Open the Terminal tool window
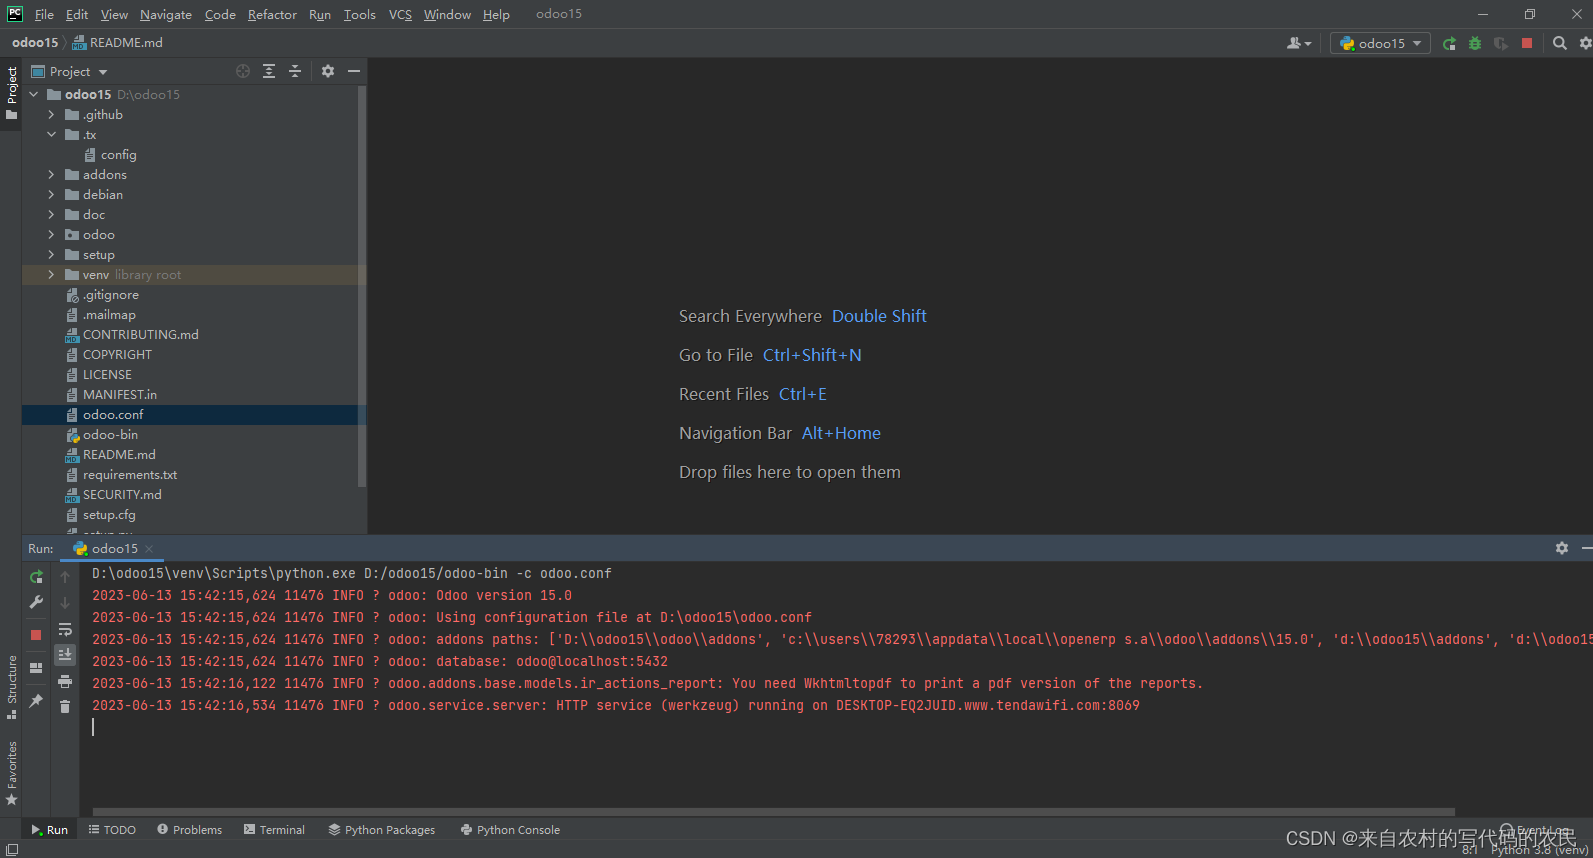The width and height of the screenshot is (1593, 858). click(275, 830)
